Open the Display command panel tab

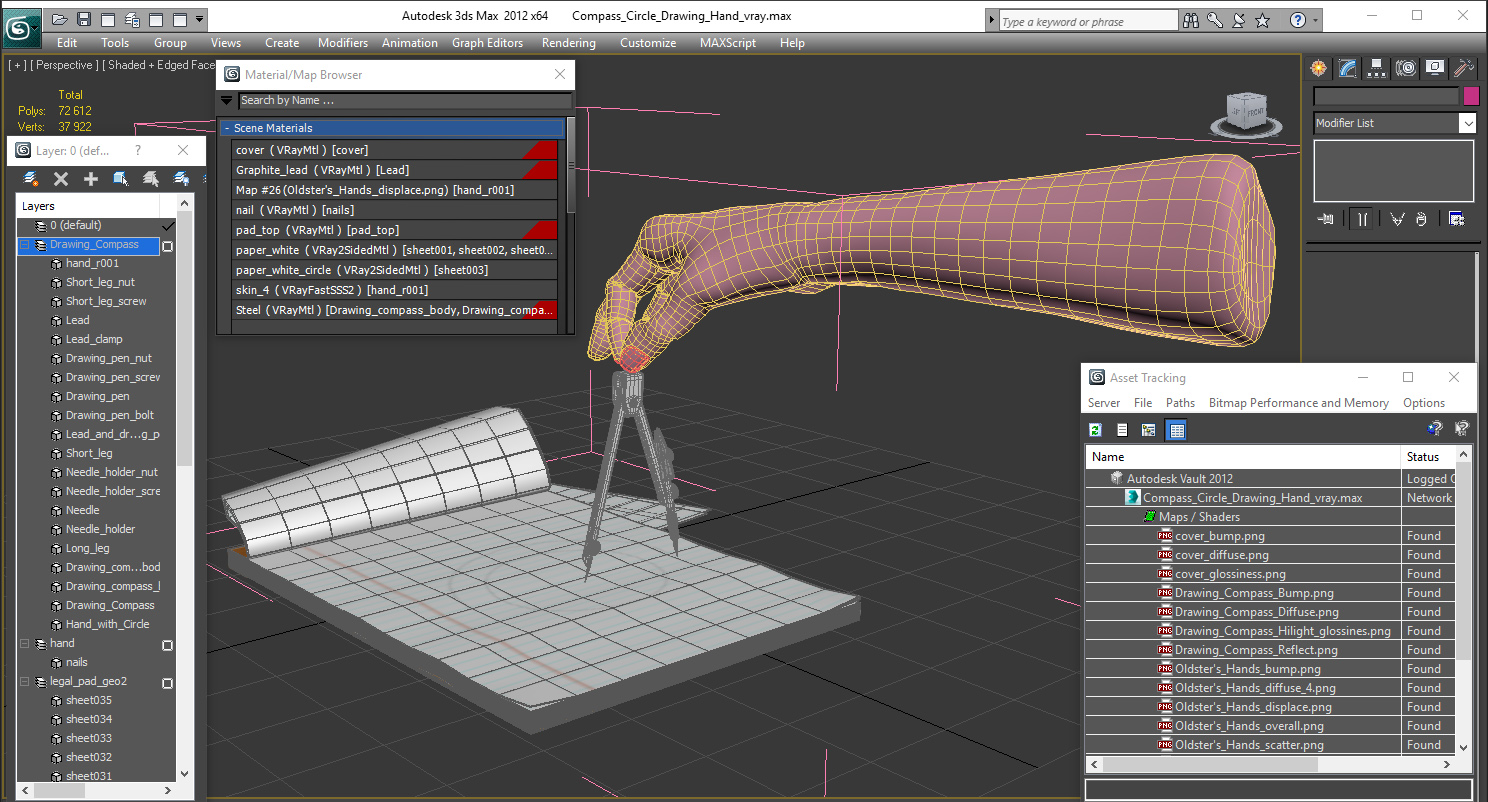[1435, 68]
